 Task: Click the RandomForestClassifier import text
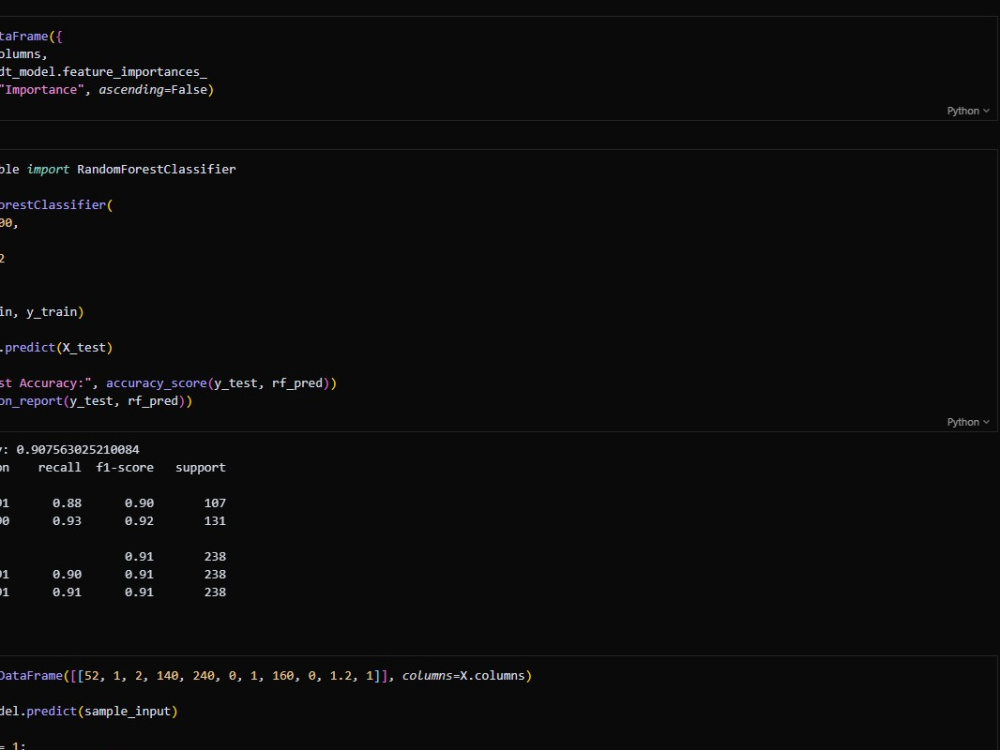coord(156,169)
